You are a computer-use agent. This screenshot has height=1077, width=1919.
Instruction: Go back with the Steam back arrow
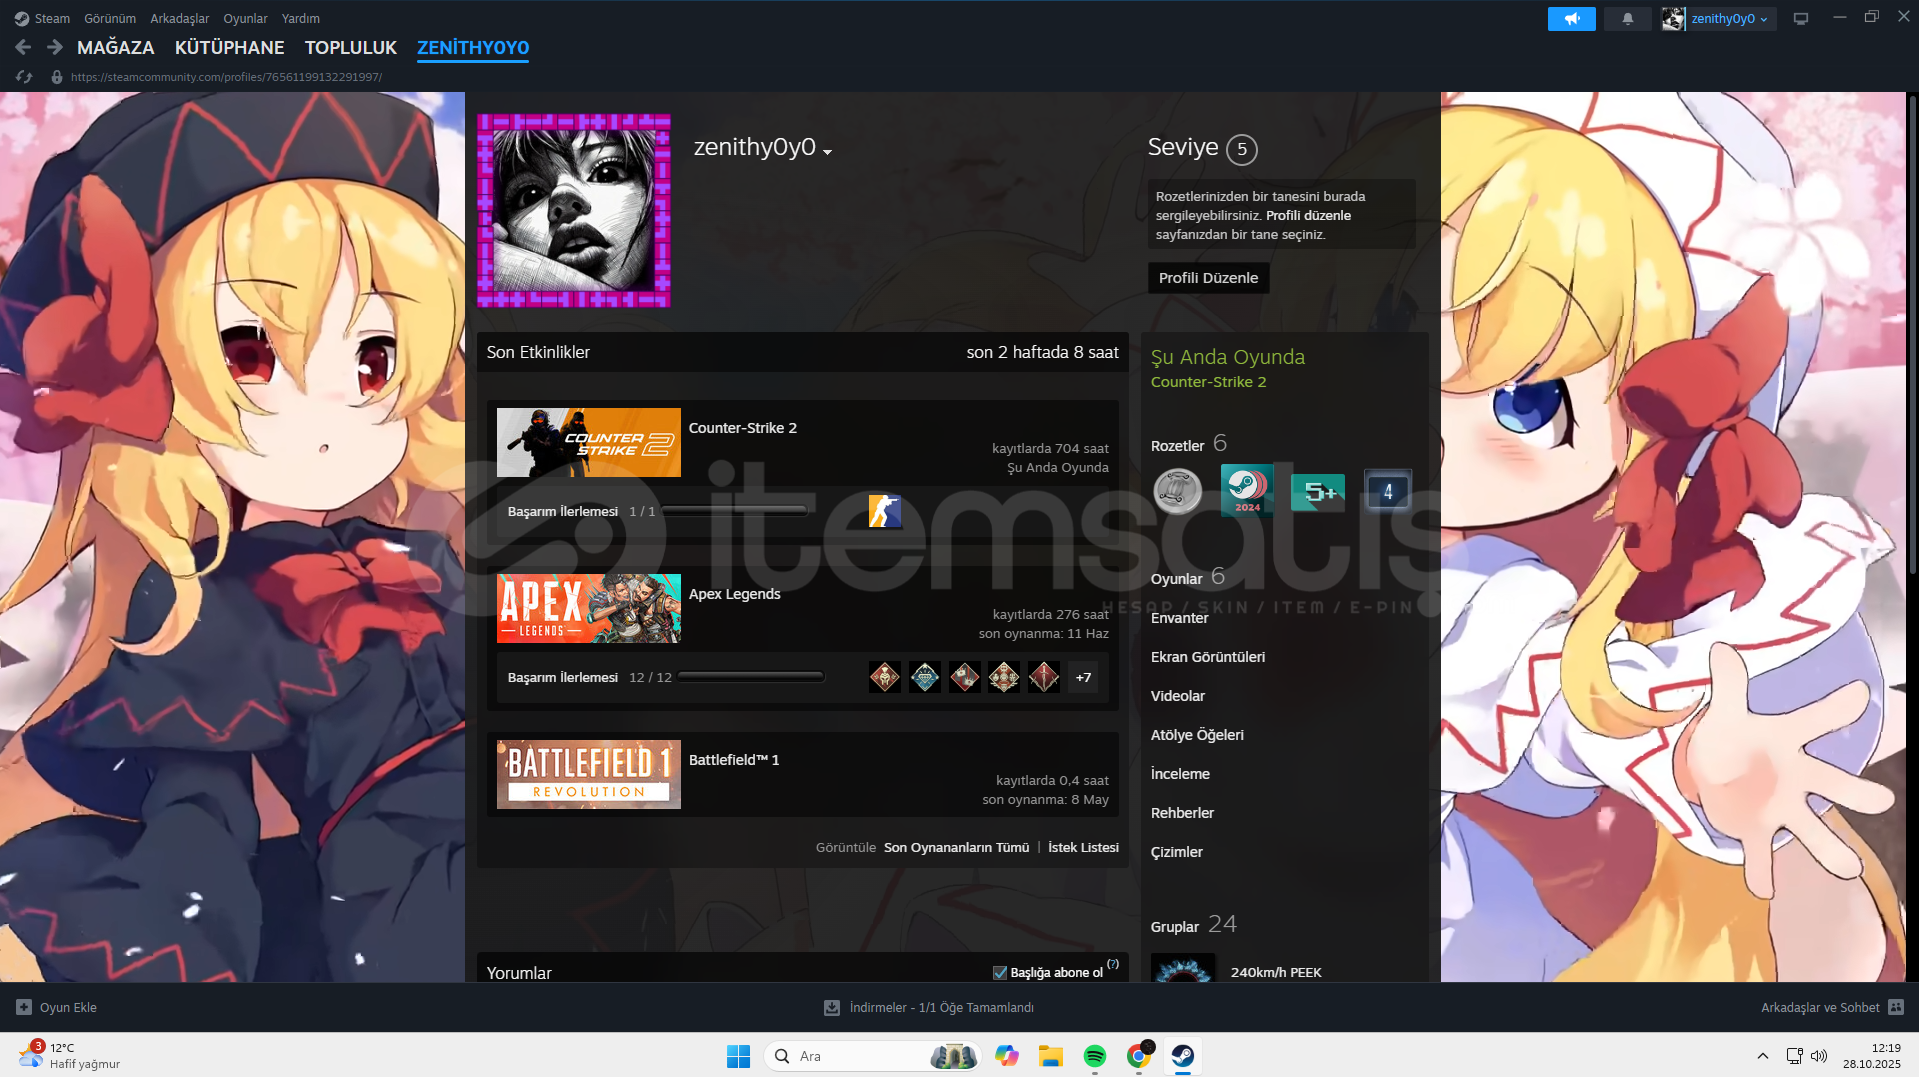pyautogui.click(x=24, y=47)
